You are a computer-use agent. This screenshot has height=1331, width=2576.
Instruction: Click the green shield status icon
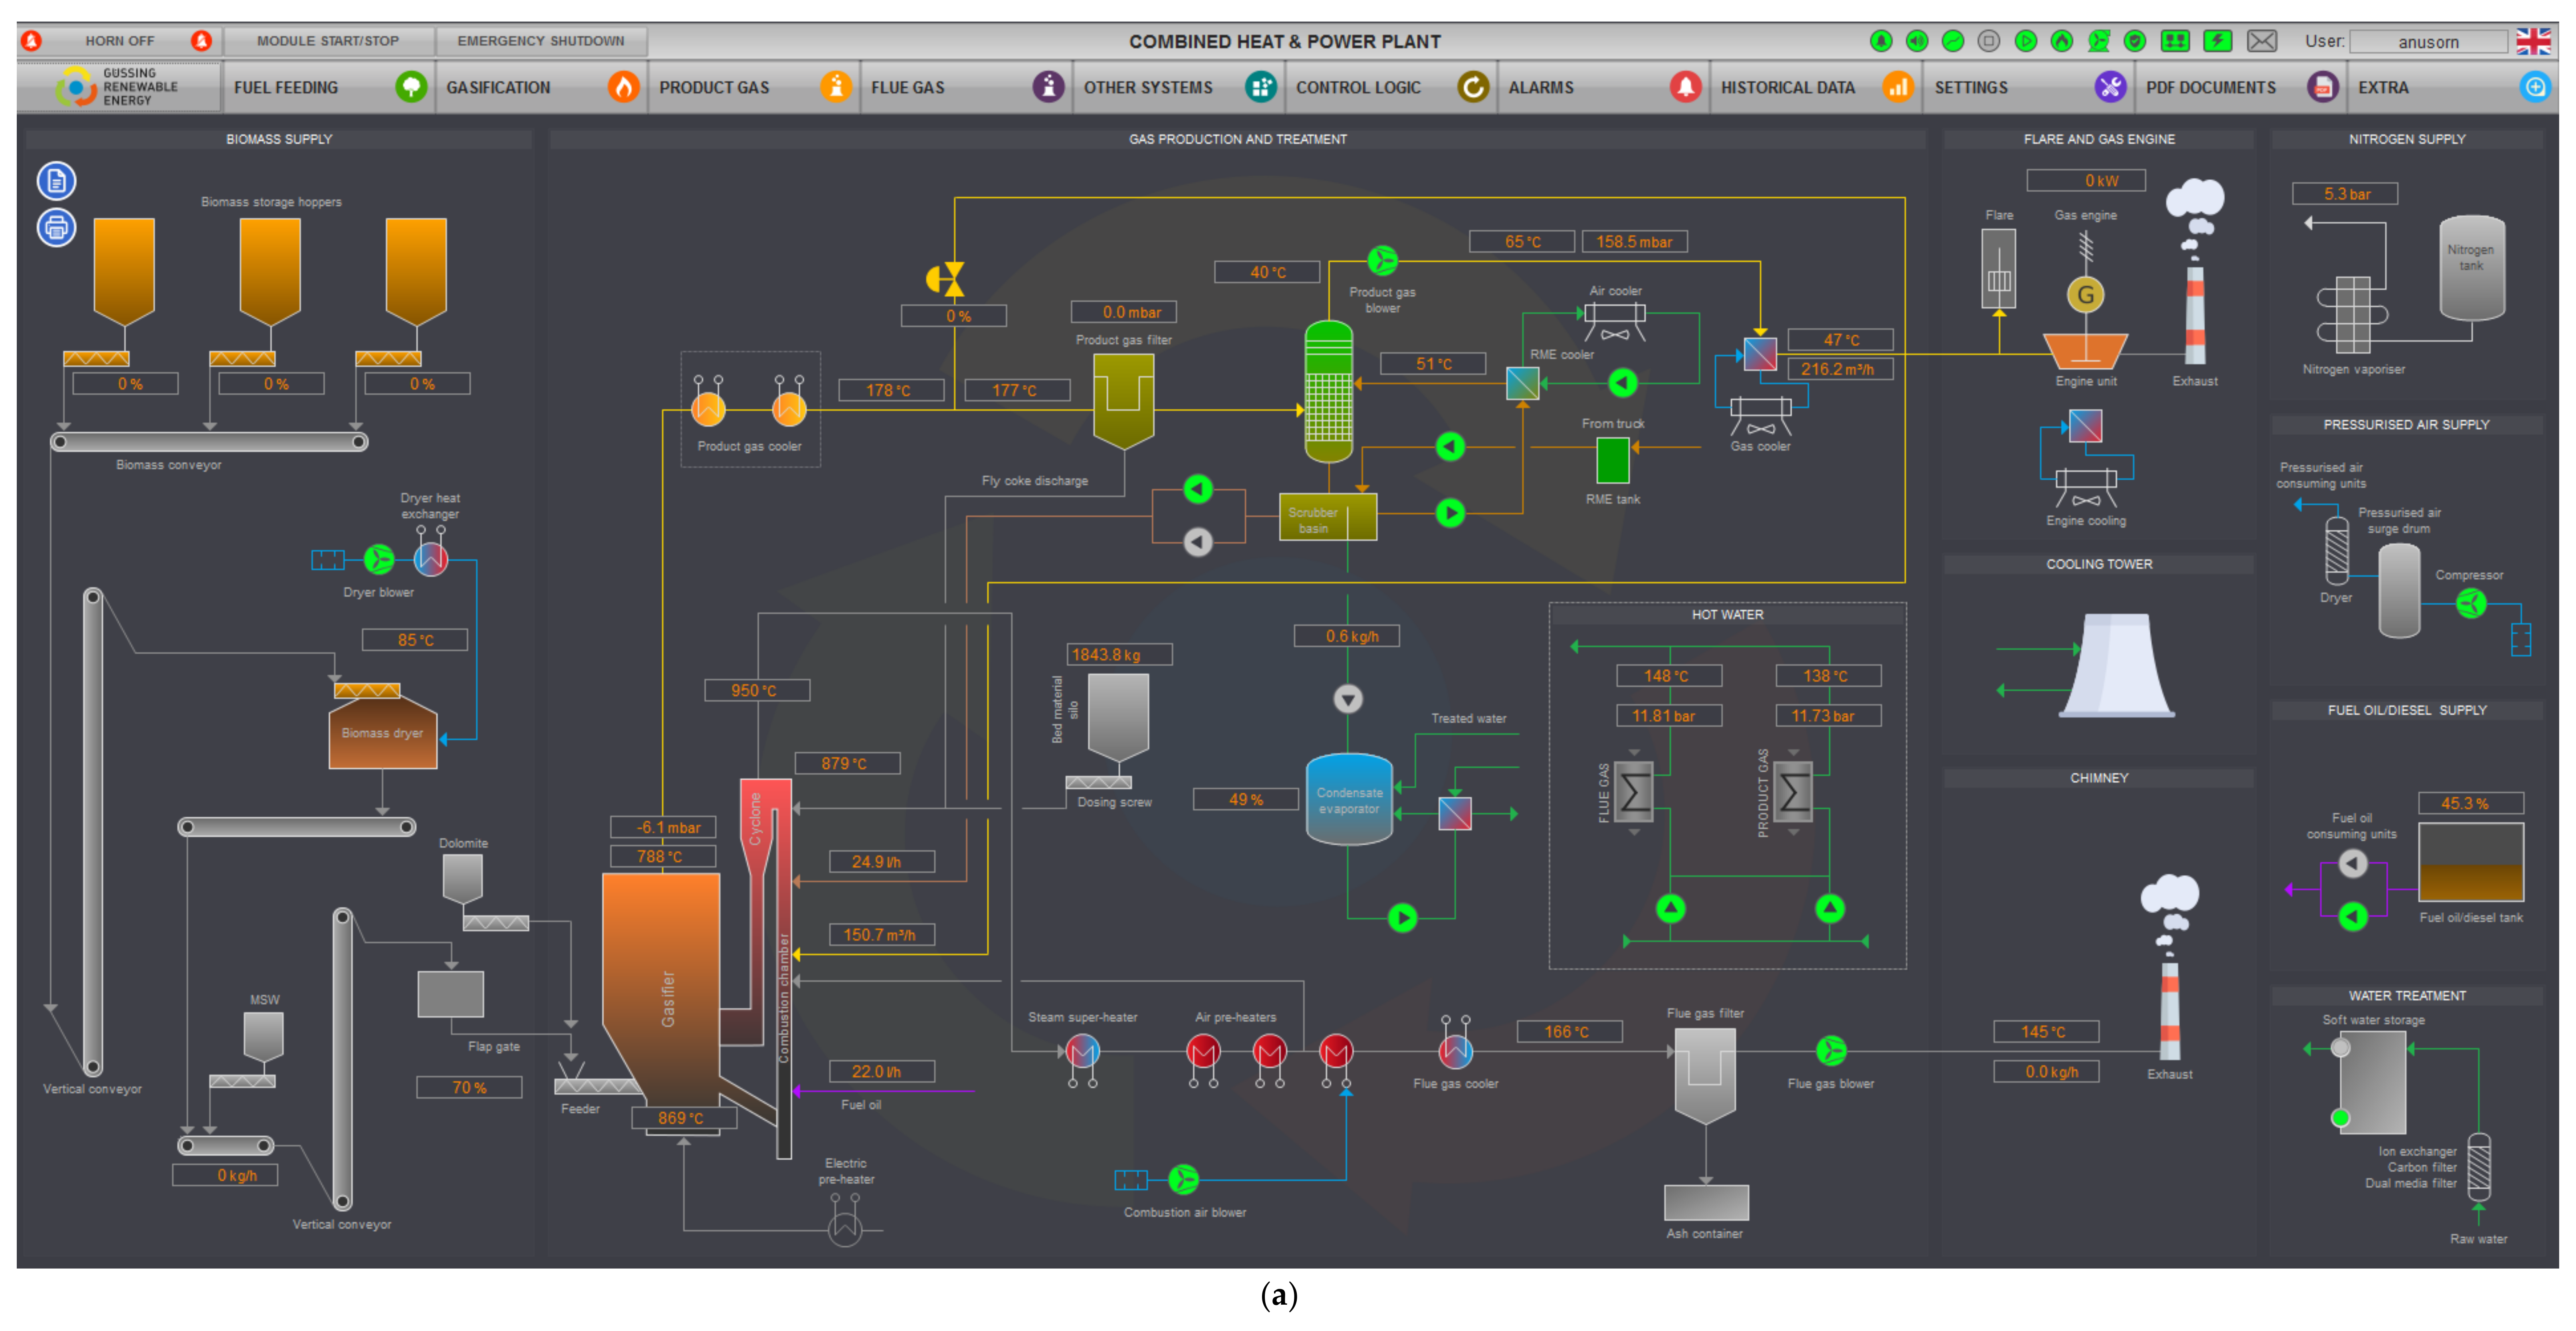(x=2135, y=41)
